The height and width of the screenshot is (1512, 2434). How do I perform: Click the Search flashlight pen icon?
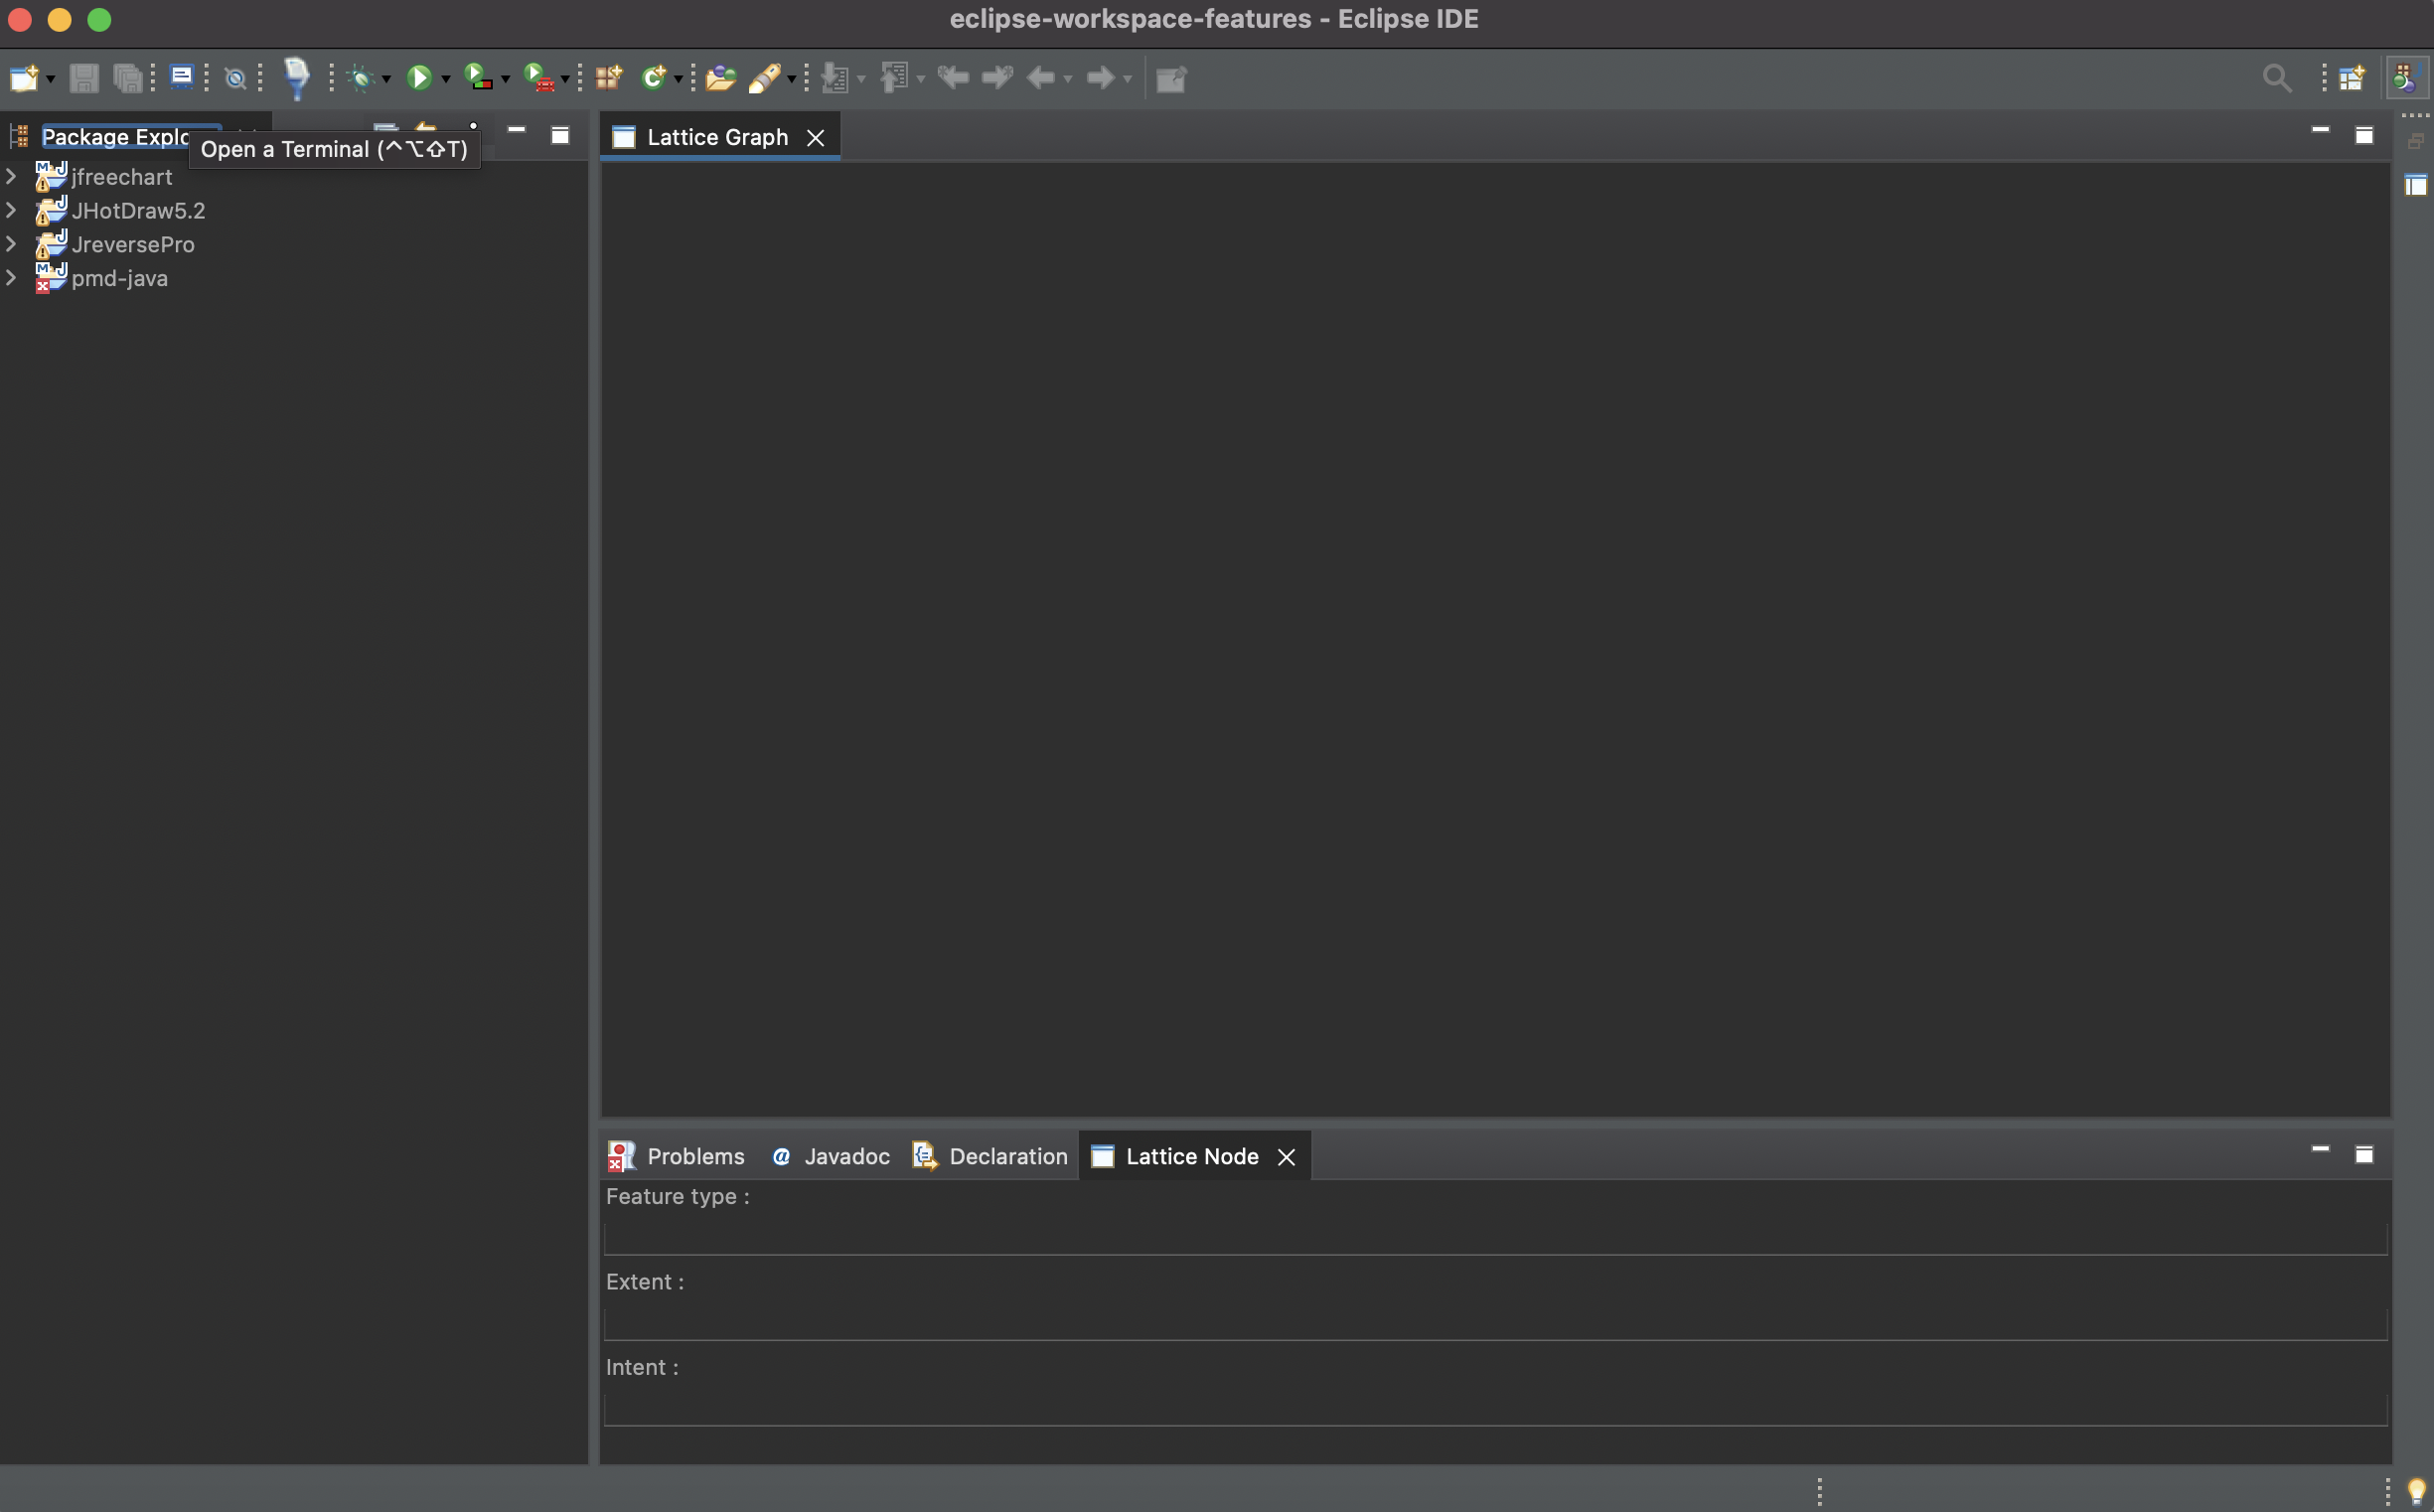[766, 78]
